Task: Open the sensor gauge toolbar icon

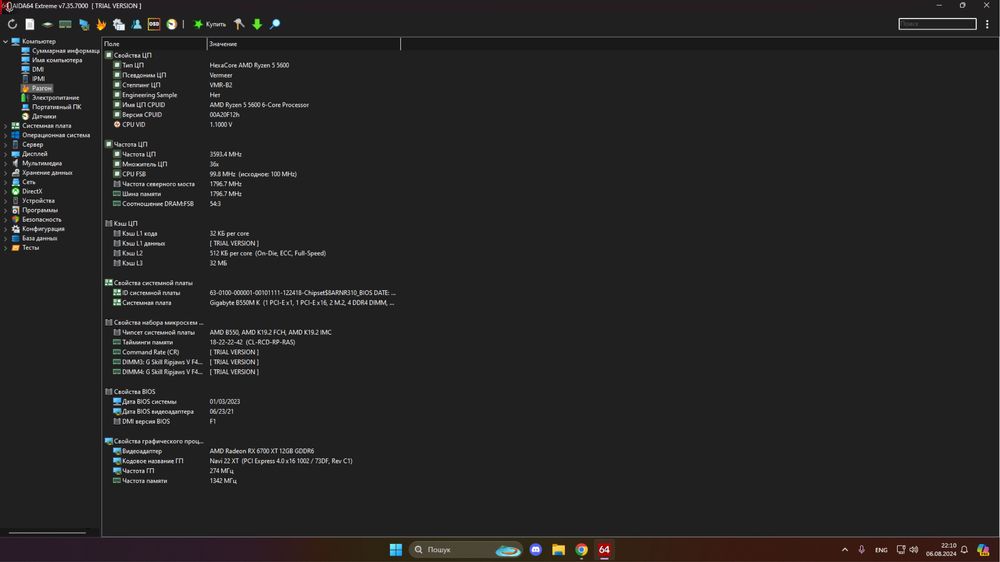Action: pos(172,24)
